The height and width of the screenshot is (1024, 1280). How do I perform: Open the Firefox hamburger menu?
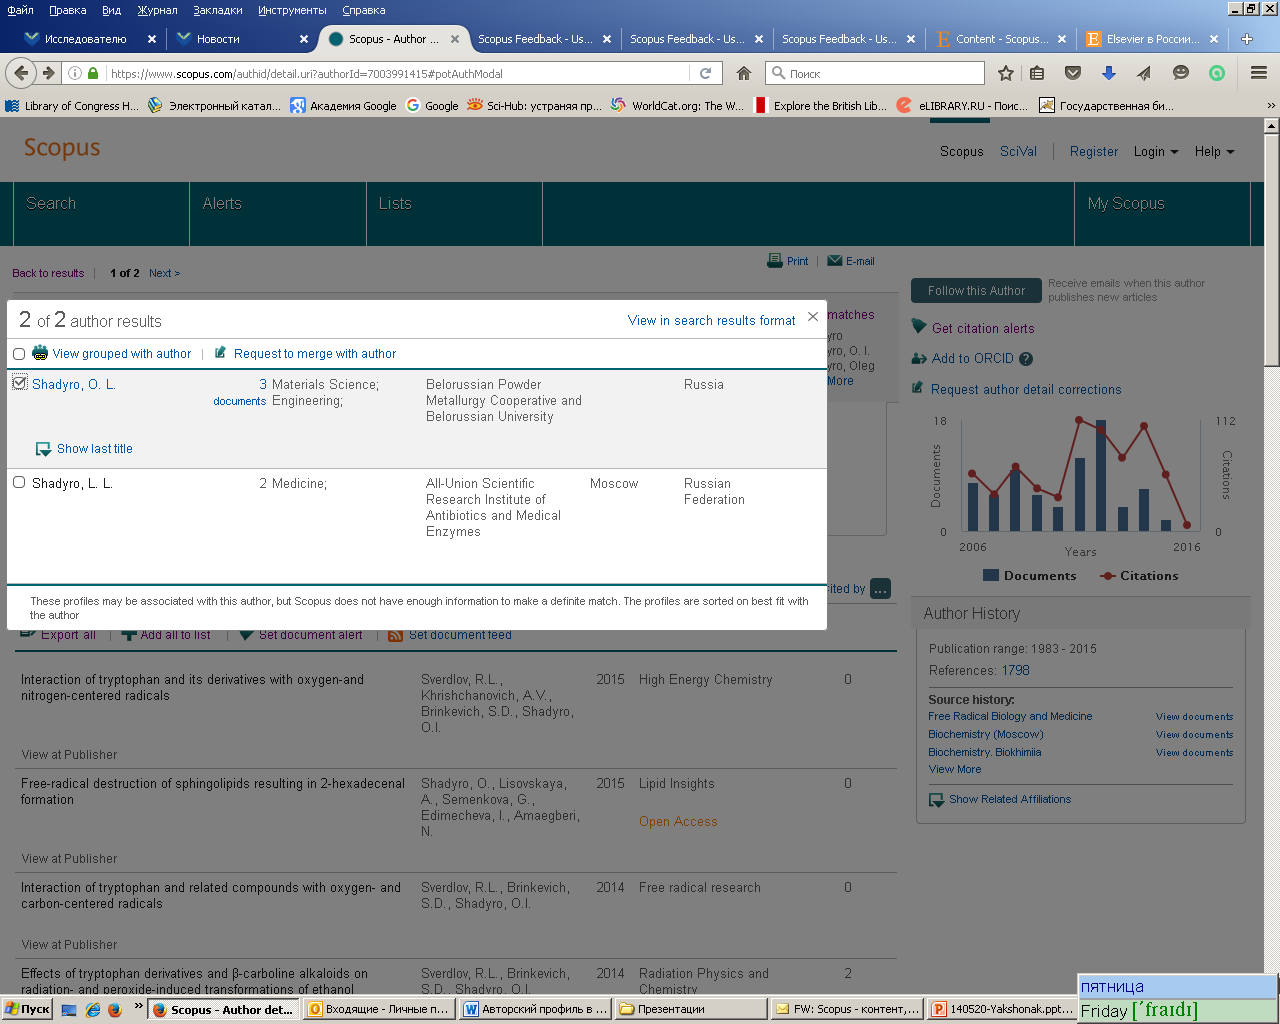(1259, 73)
